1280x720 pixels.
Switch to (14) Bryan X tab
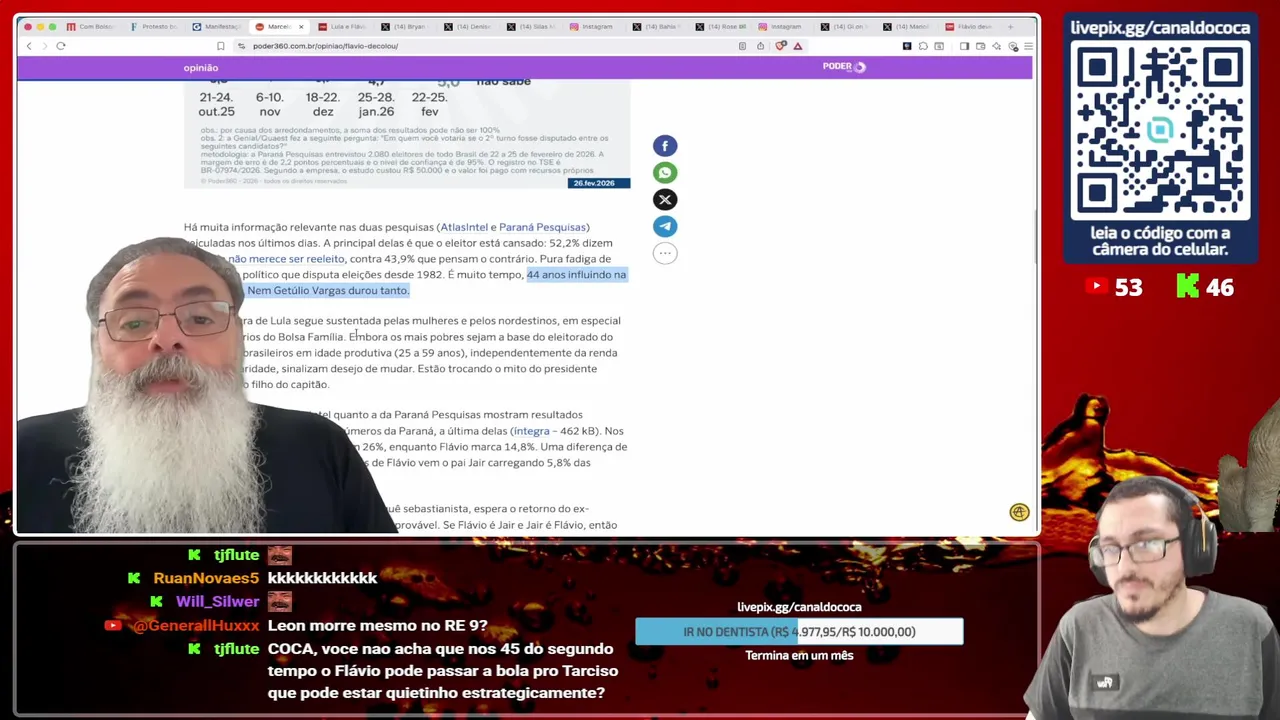405,27
